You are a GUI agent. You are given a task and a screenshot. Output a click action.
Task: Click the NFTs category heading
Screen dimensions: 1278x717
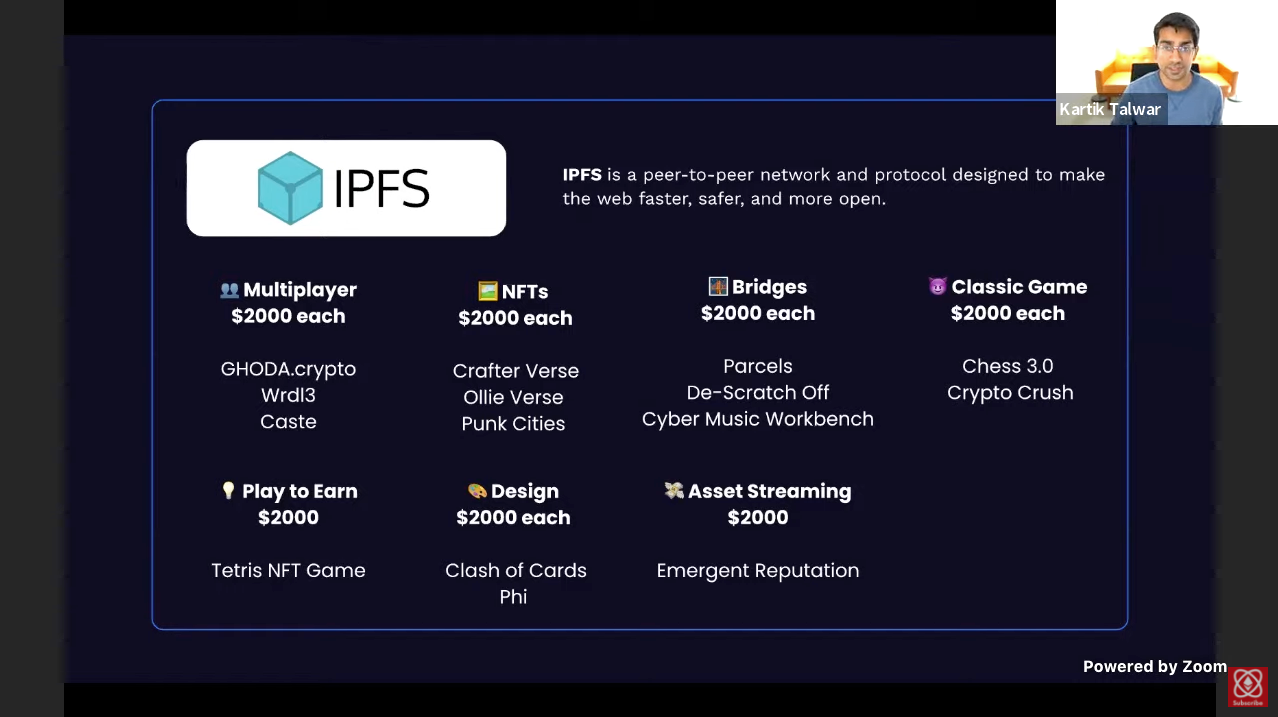(x=525, y=292)
